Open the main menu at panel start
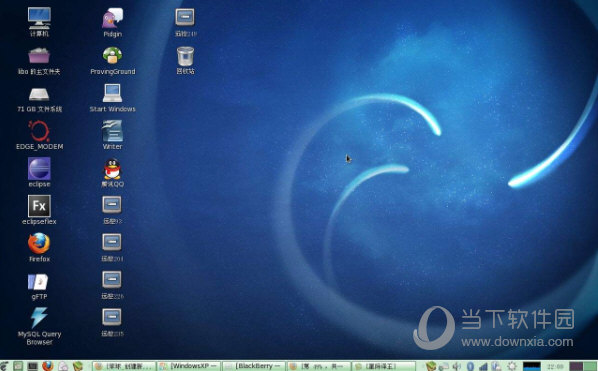598x371 pixels. (x=4, y=366)
